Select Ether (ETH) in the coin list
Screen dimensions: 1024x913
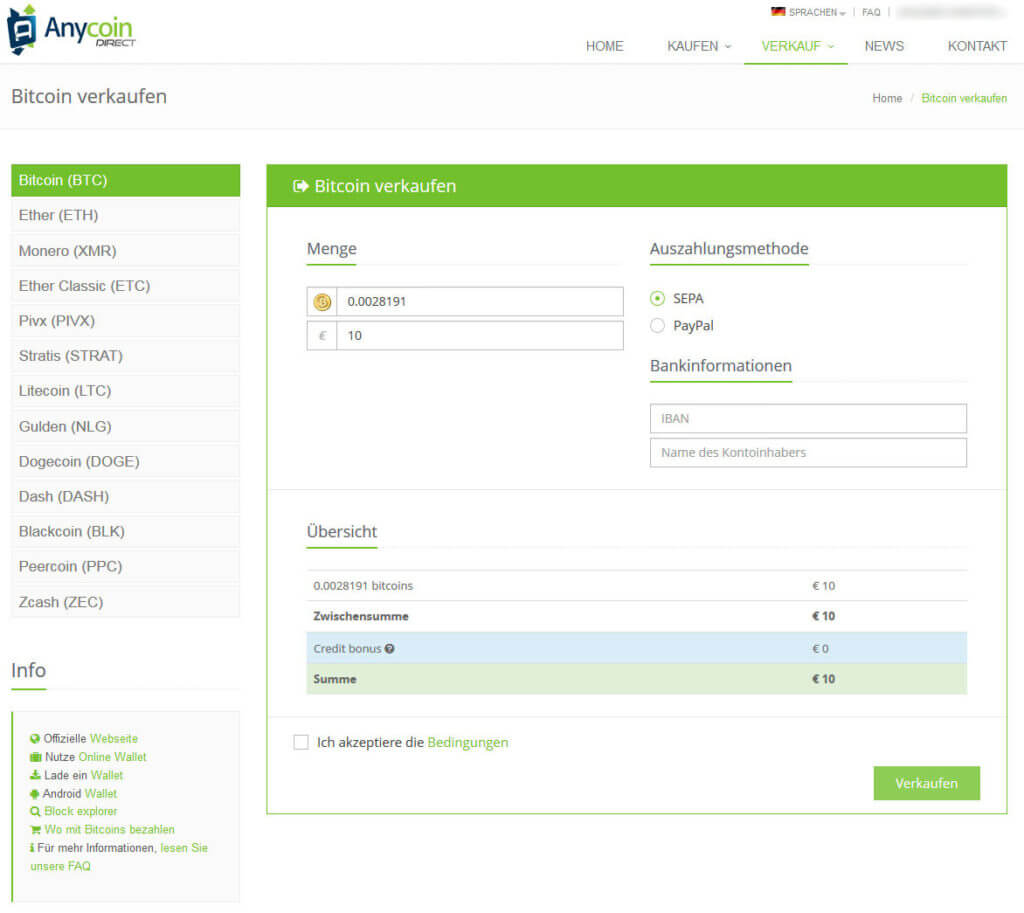click(x=125, y=216)
